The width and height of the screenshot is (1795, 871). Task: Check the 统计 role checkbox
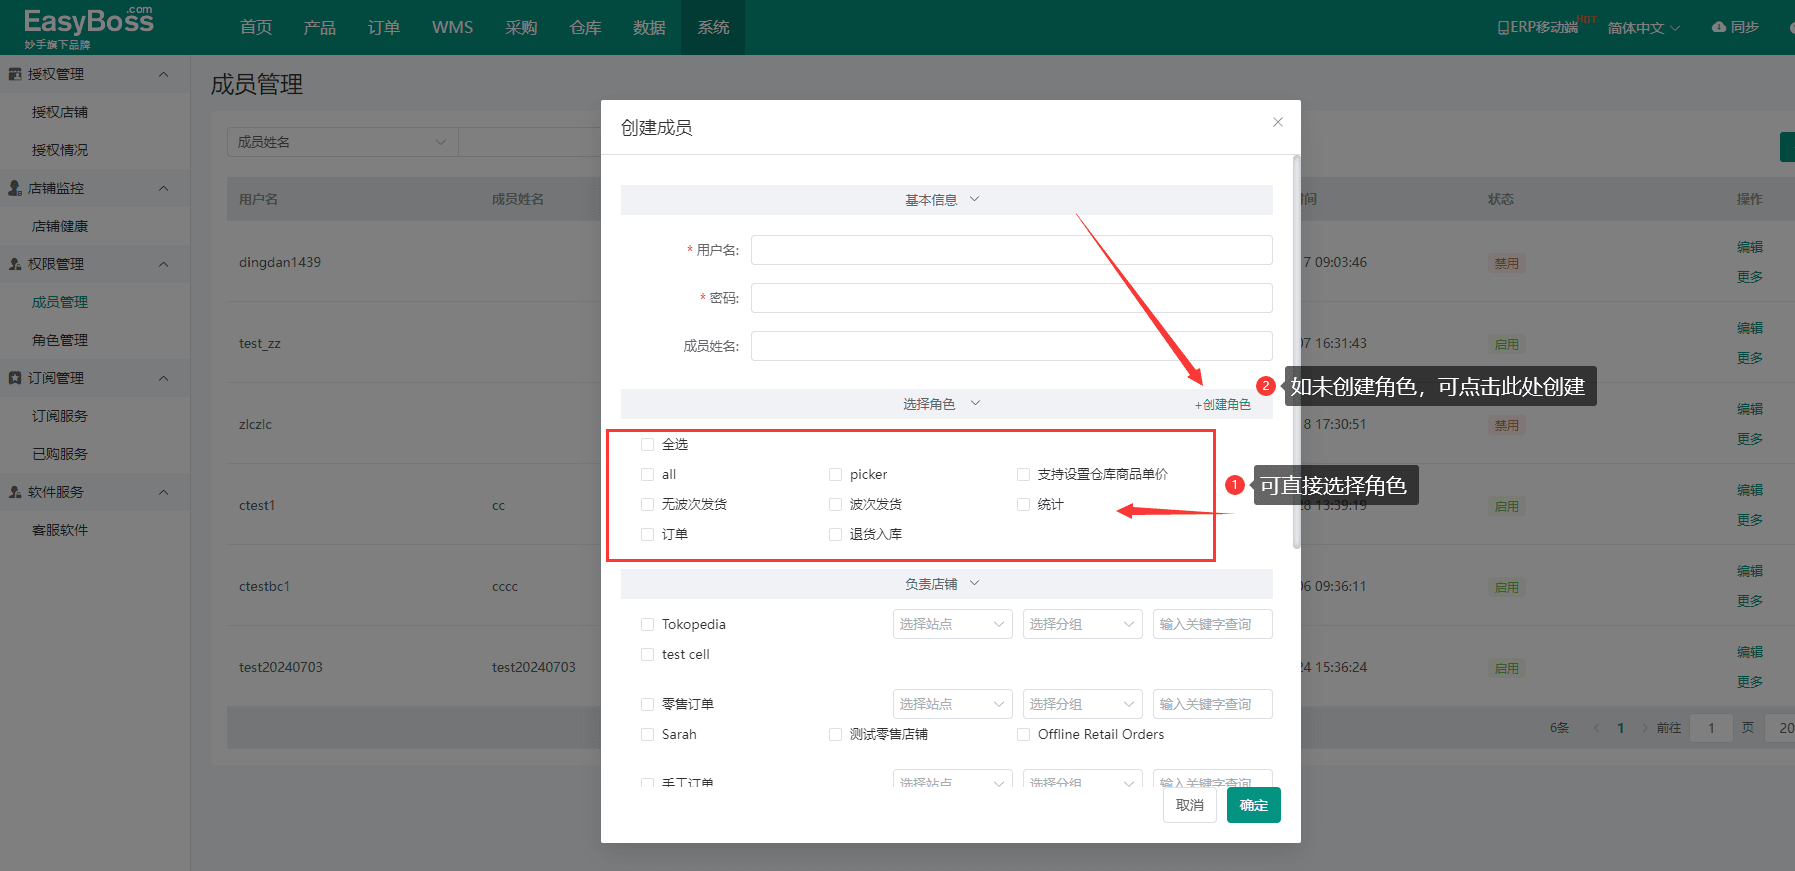click(x=1023, y=505)
